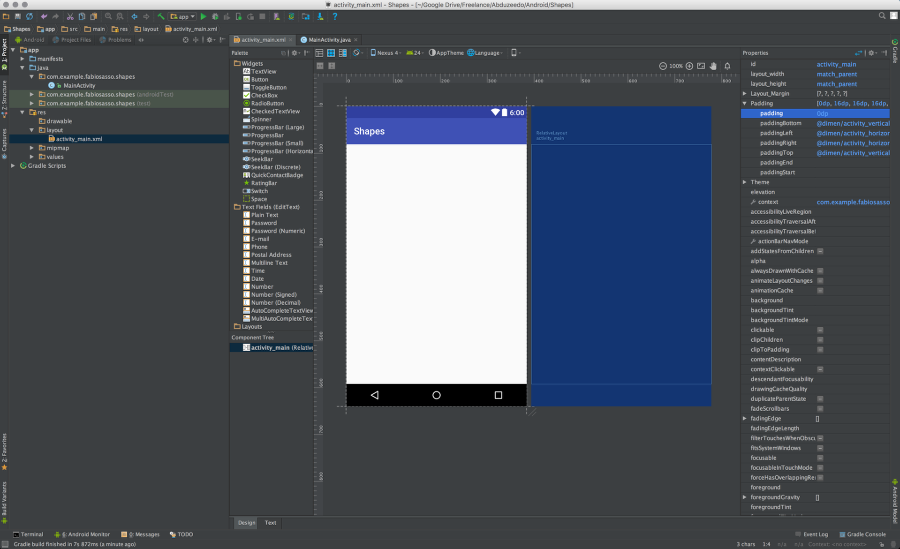This screenshot has height=549, width=900.
Task: Click the Sync/refresh icon in main toolbar
Action: pos(29,17)
